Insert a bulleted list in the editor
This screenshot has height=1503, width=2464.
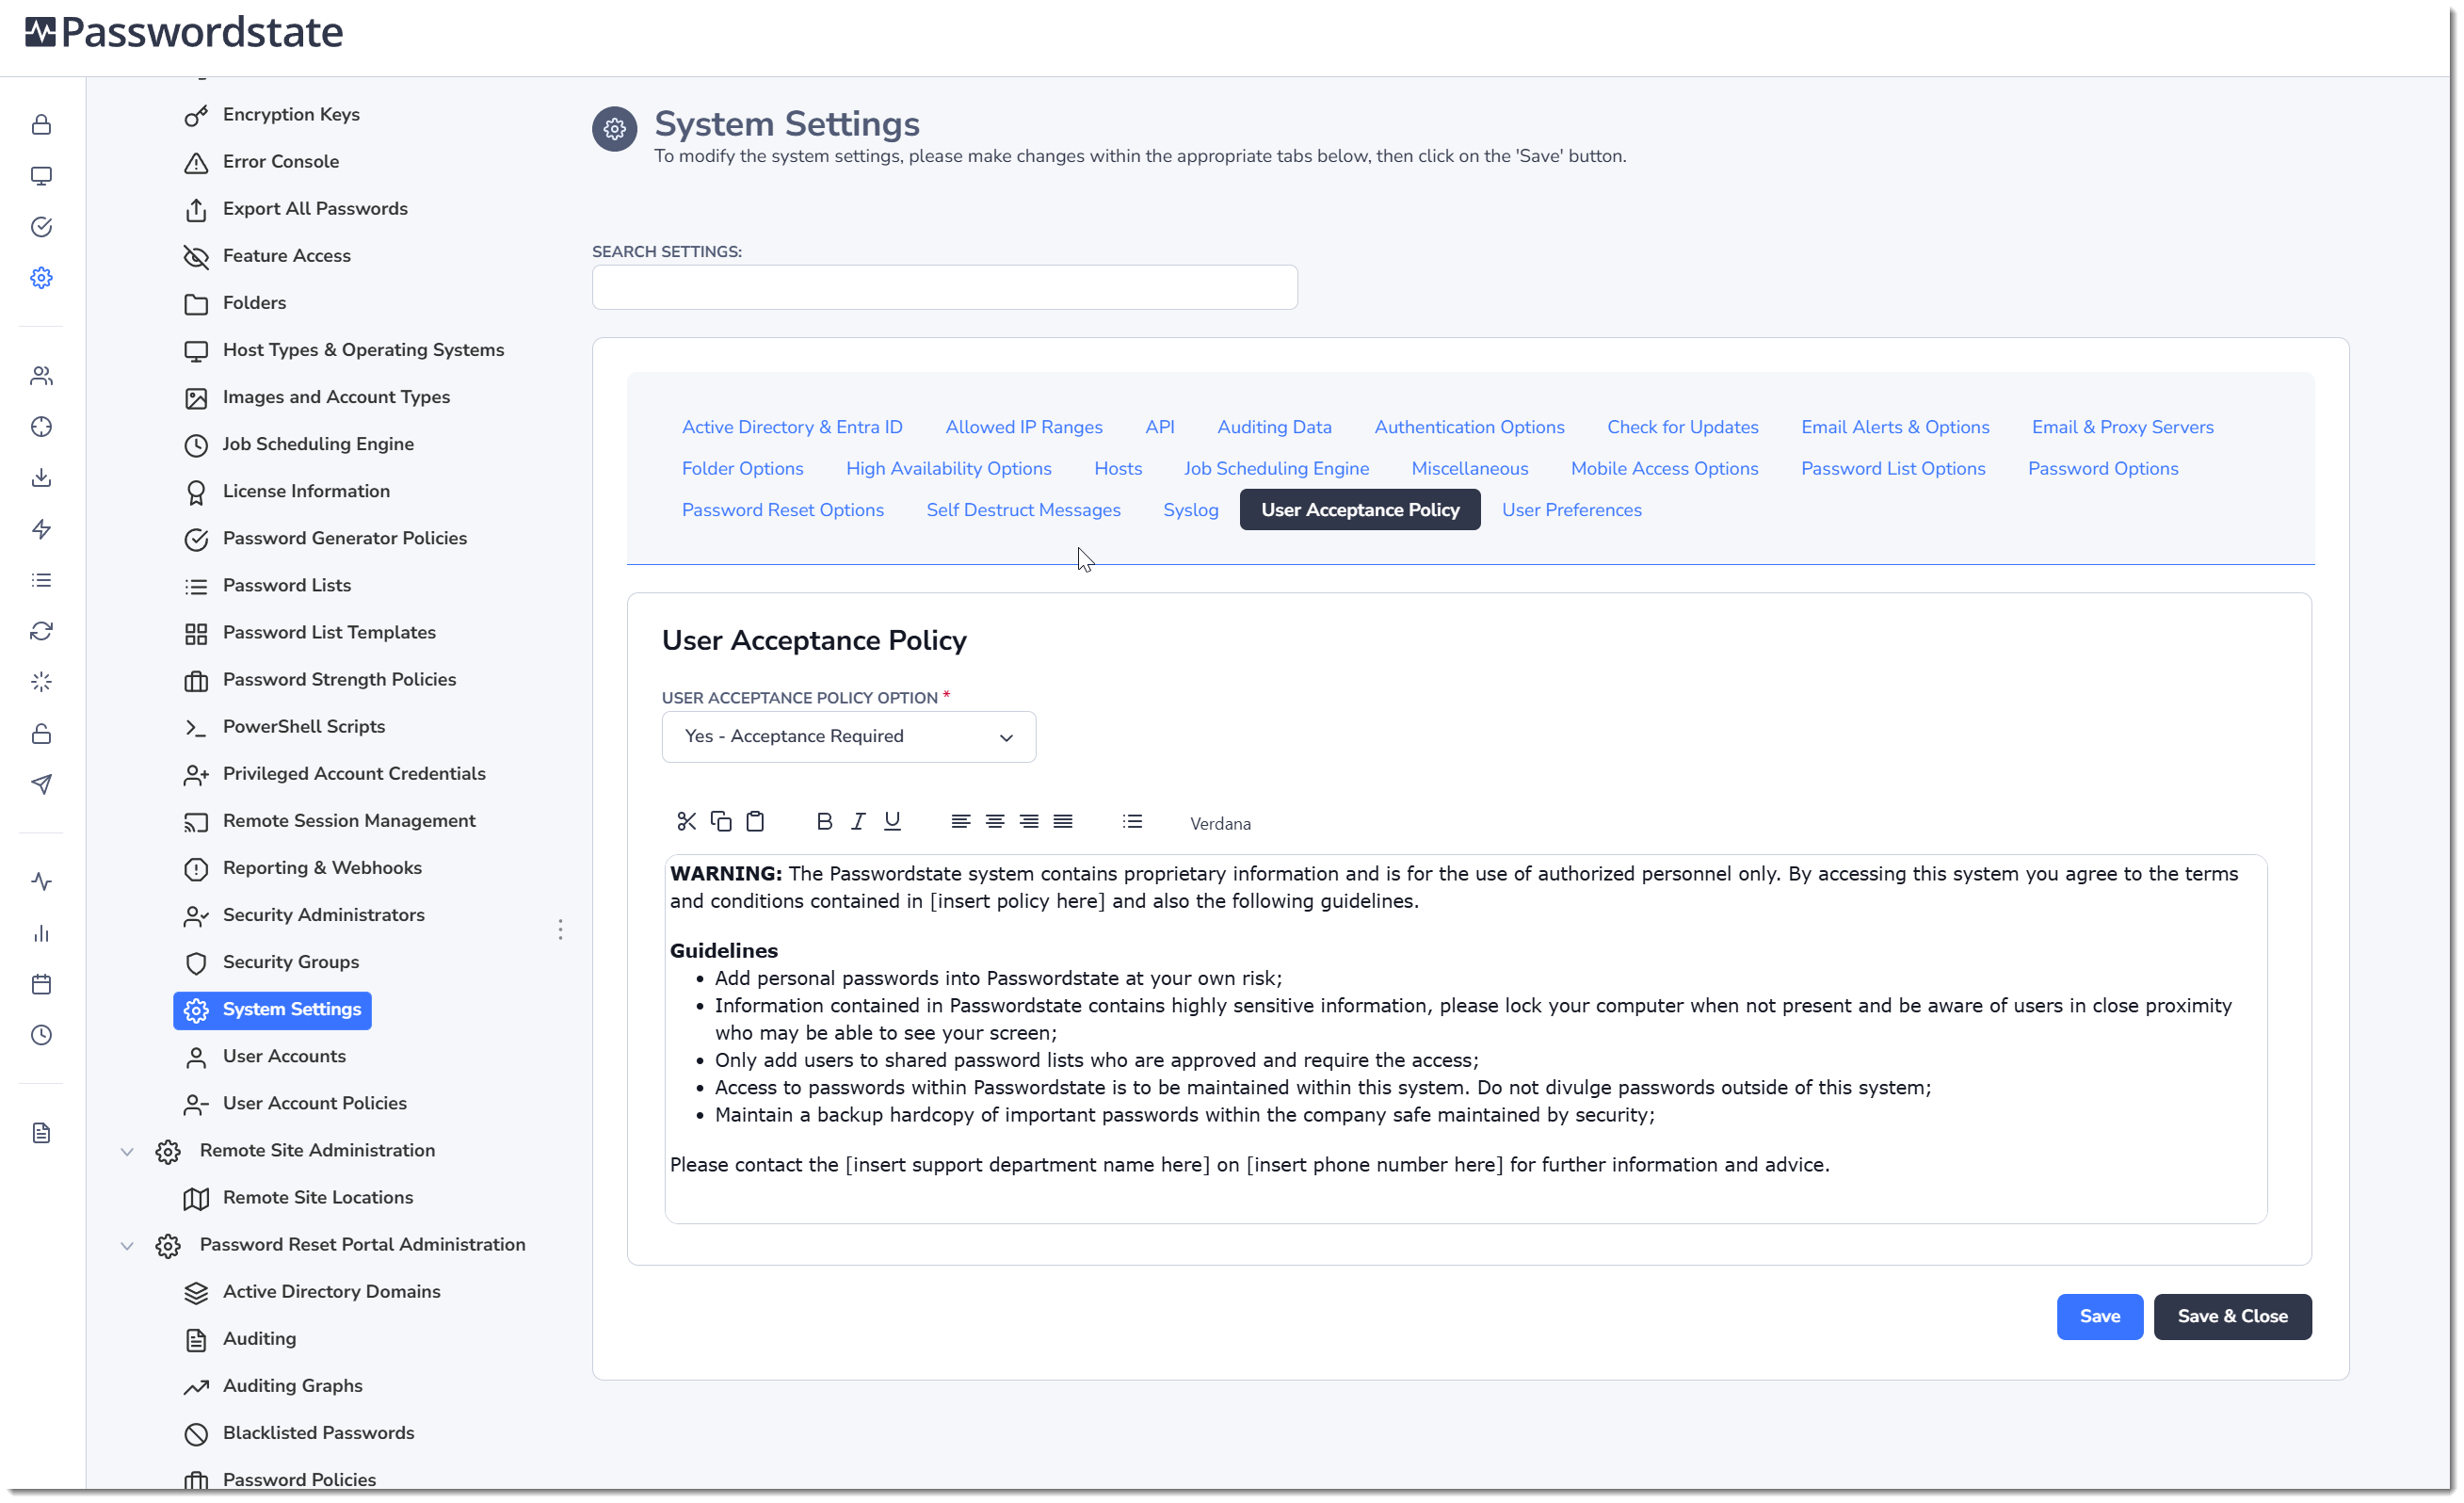click(1132, 822)
